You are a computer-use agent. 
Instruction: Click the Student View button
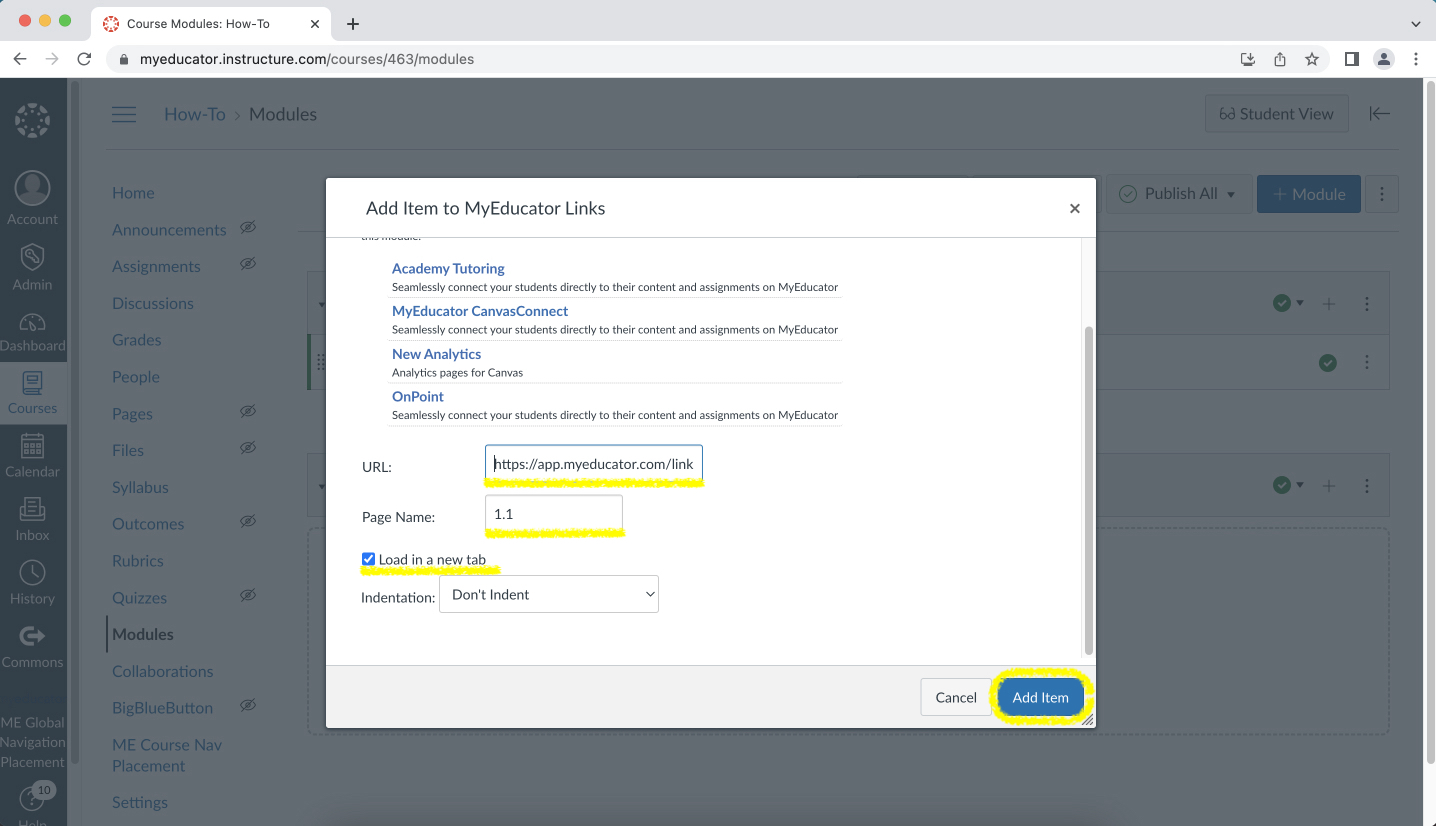(x=1276, y=114)
